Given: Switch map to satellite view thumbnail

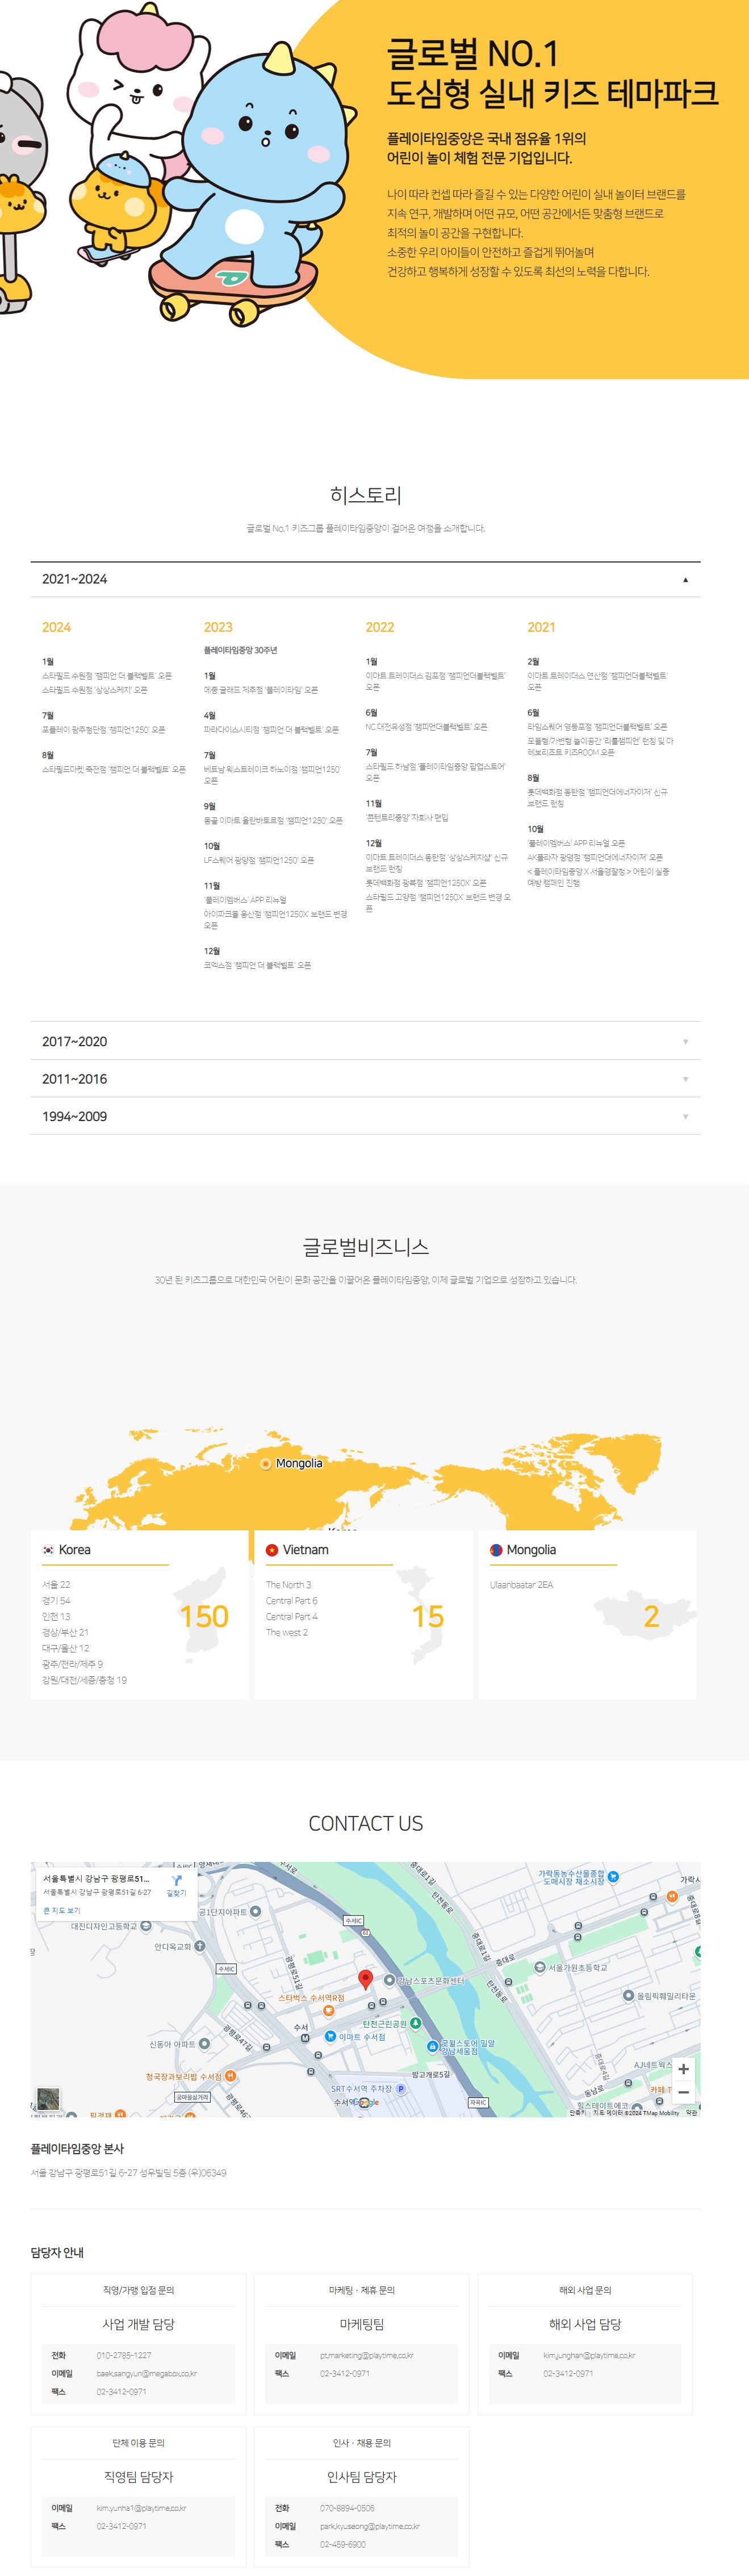Looking at the screenshot, I should click(x=47, y=2099).
